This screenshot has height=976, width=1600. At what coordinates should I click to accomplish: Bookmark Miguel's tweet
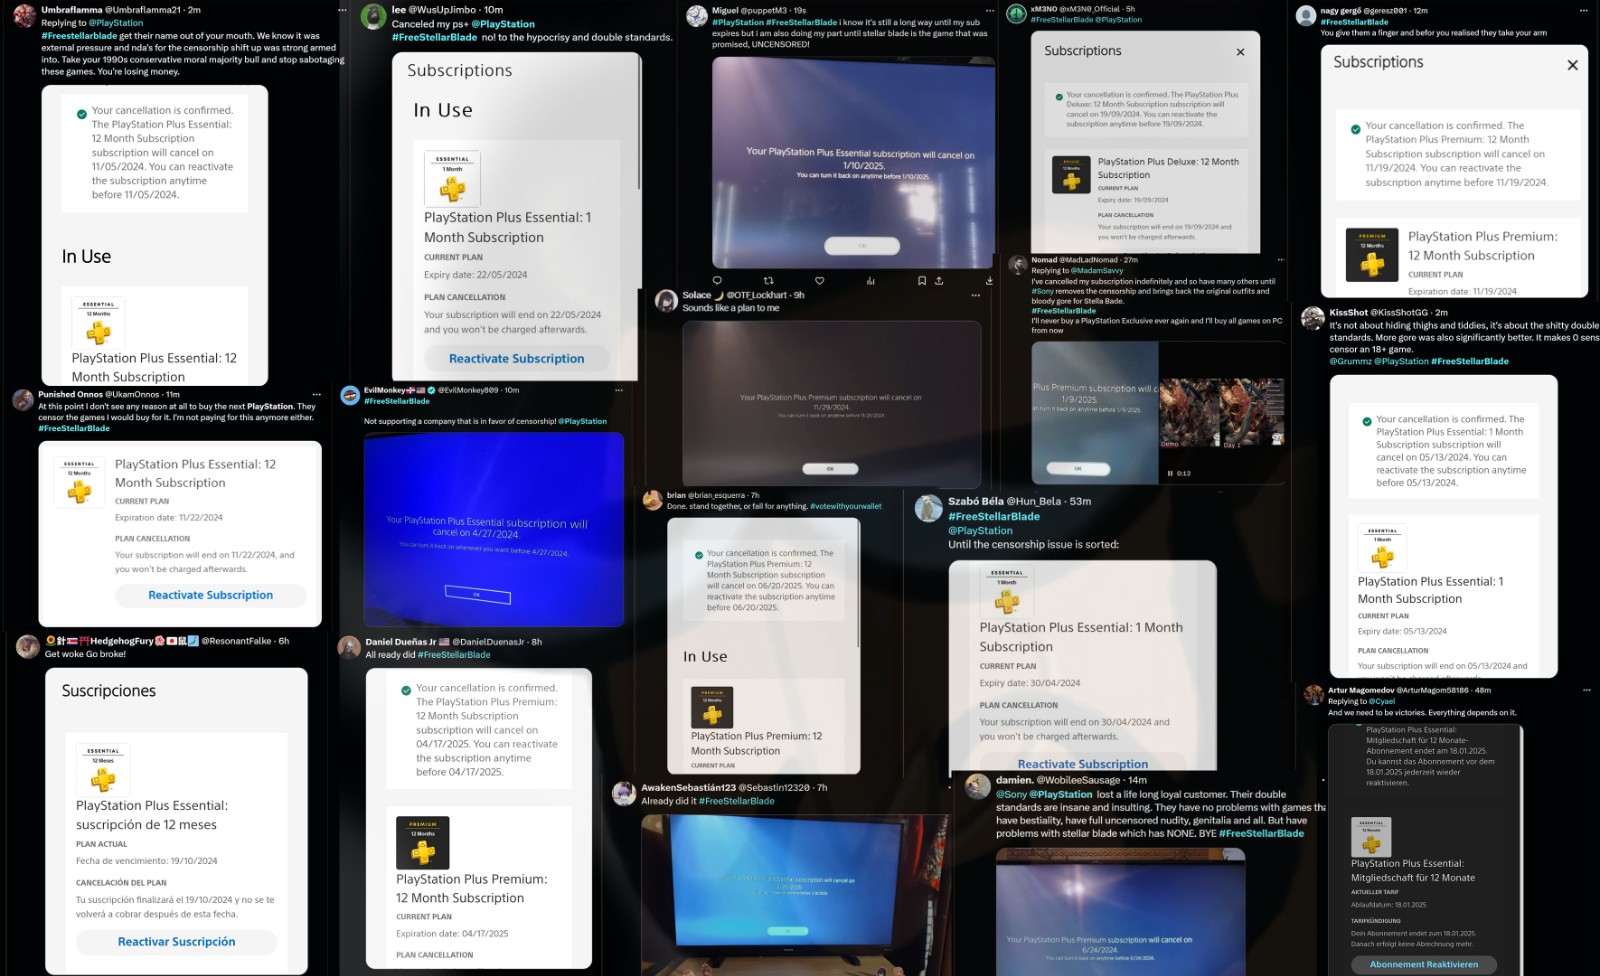[922, 281]
